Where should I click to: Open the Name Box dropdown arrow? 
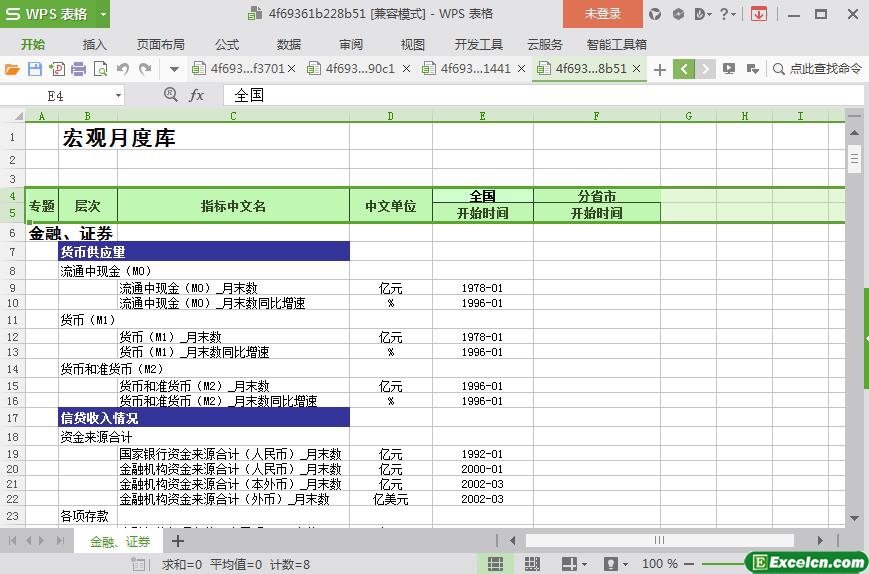[118, 96]
